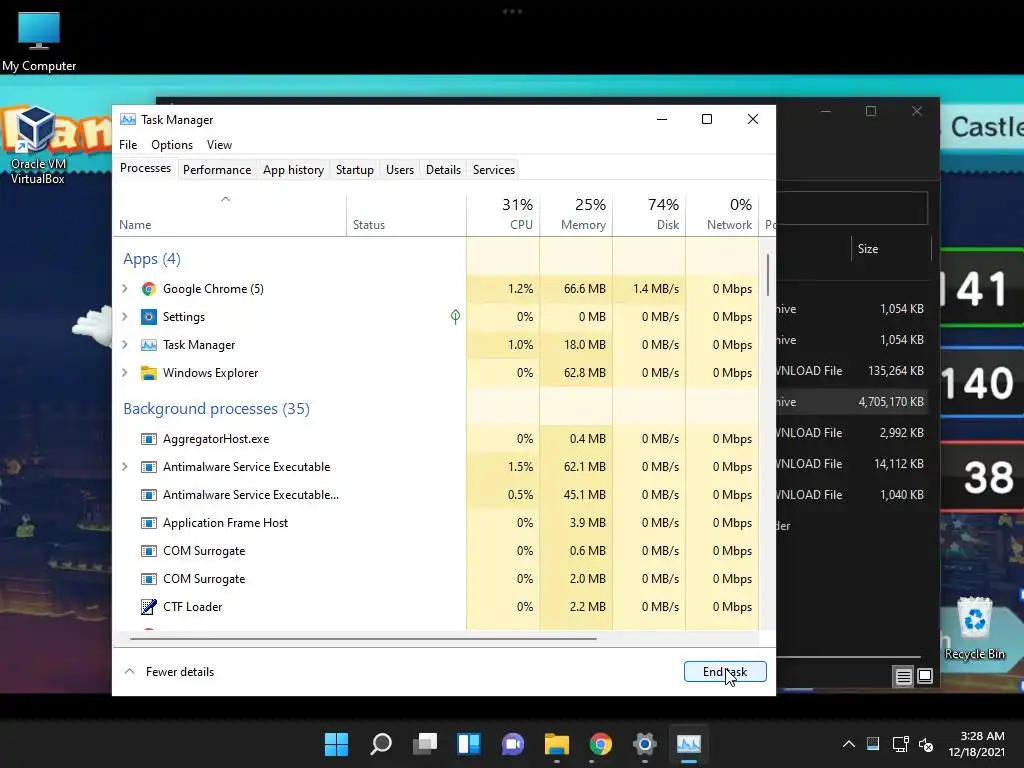
Task: Click the CTF Loader icon
Action: click(149, 607)
